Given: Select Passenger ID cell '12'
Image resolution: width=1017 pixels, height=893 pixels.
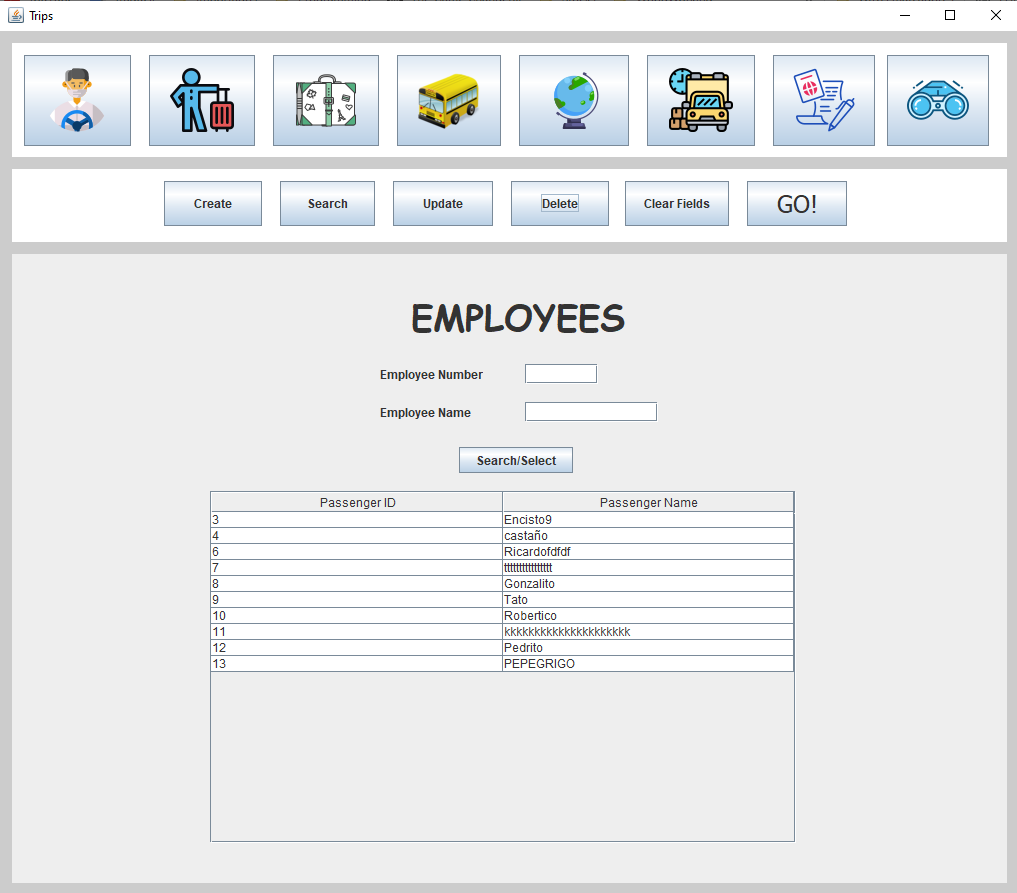Looking at the screenshot, I should click(x=357, y=648).
